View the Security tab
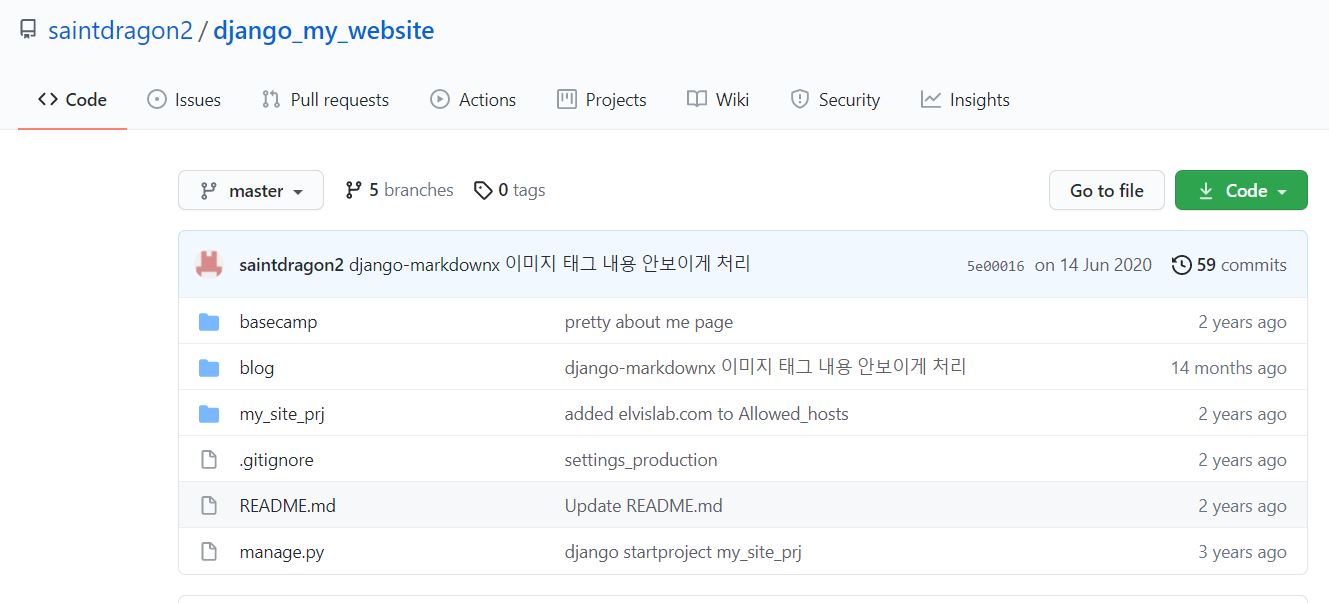1329x603 pixels. point(835,100)
